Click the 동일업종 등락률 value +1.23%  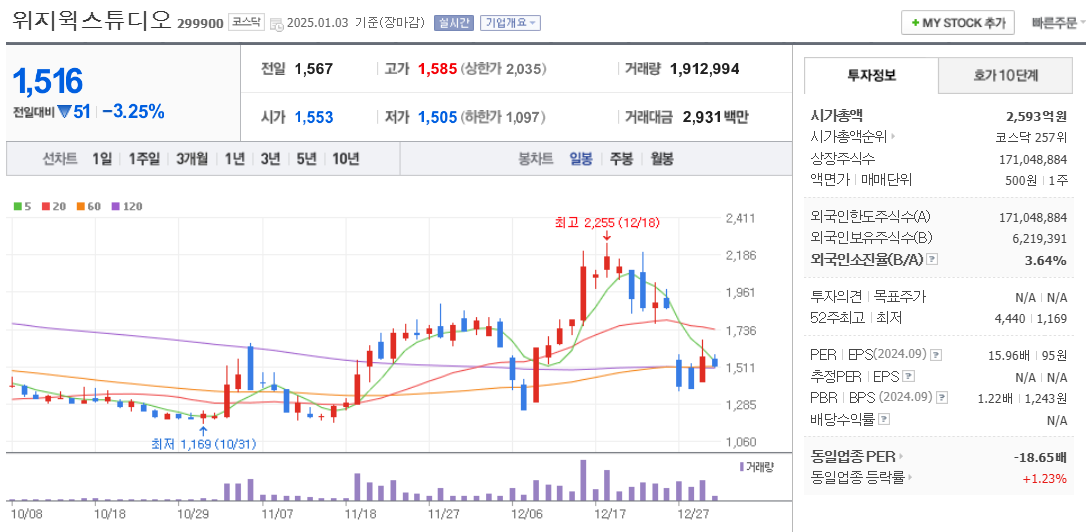pos(1044,478)
